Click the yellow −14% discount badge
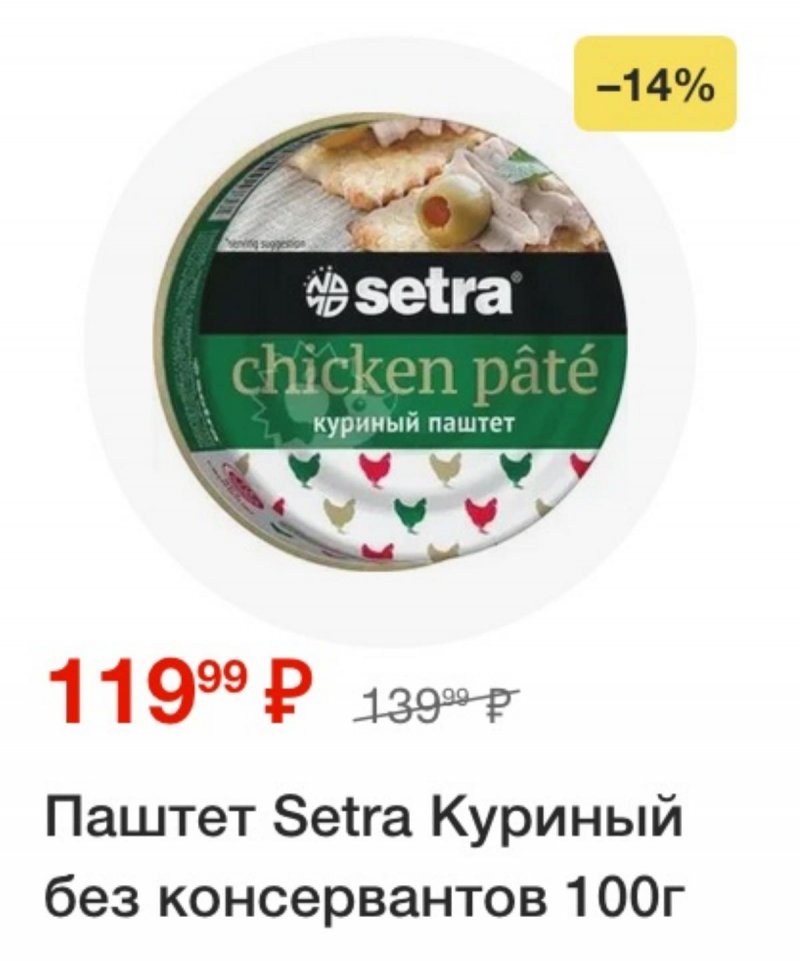The width and height of the screenshot is (800, 961). tap(654, 83)
